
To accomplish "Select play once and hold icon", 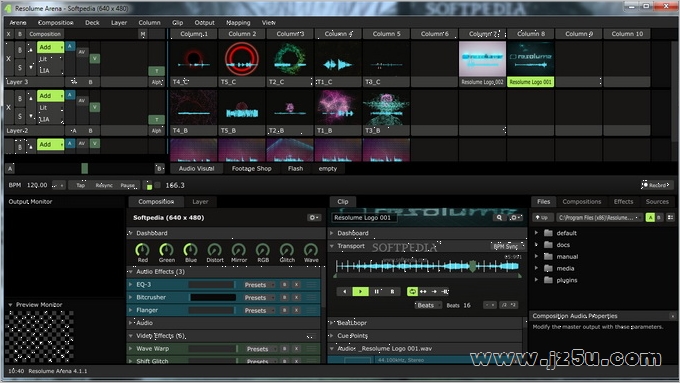I will [x=445, y=291].
